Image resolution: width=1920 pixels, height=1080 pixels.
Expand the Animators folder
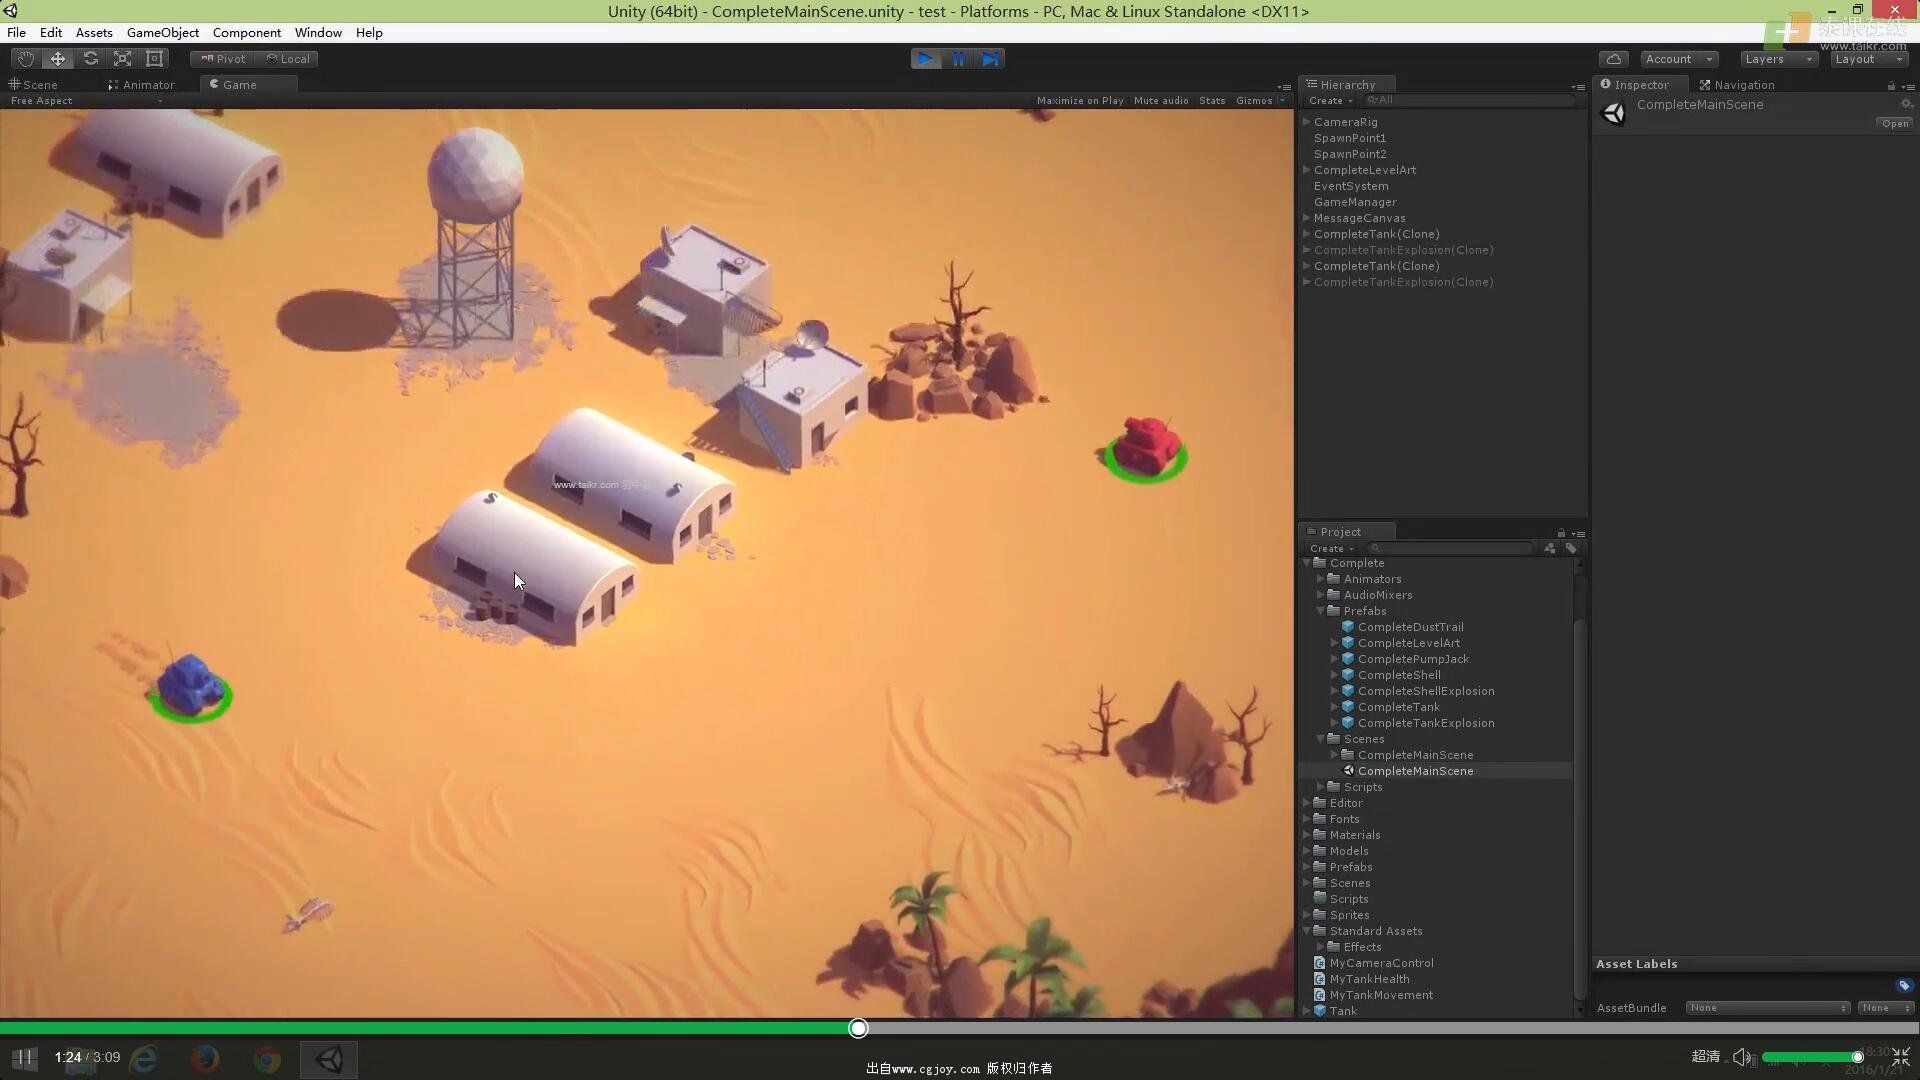[1320, 579]
